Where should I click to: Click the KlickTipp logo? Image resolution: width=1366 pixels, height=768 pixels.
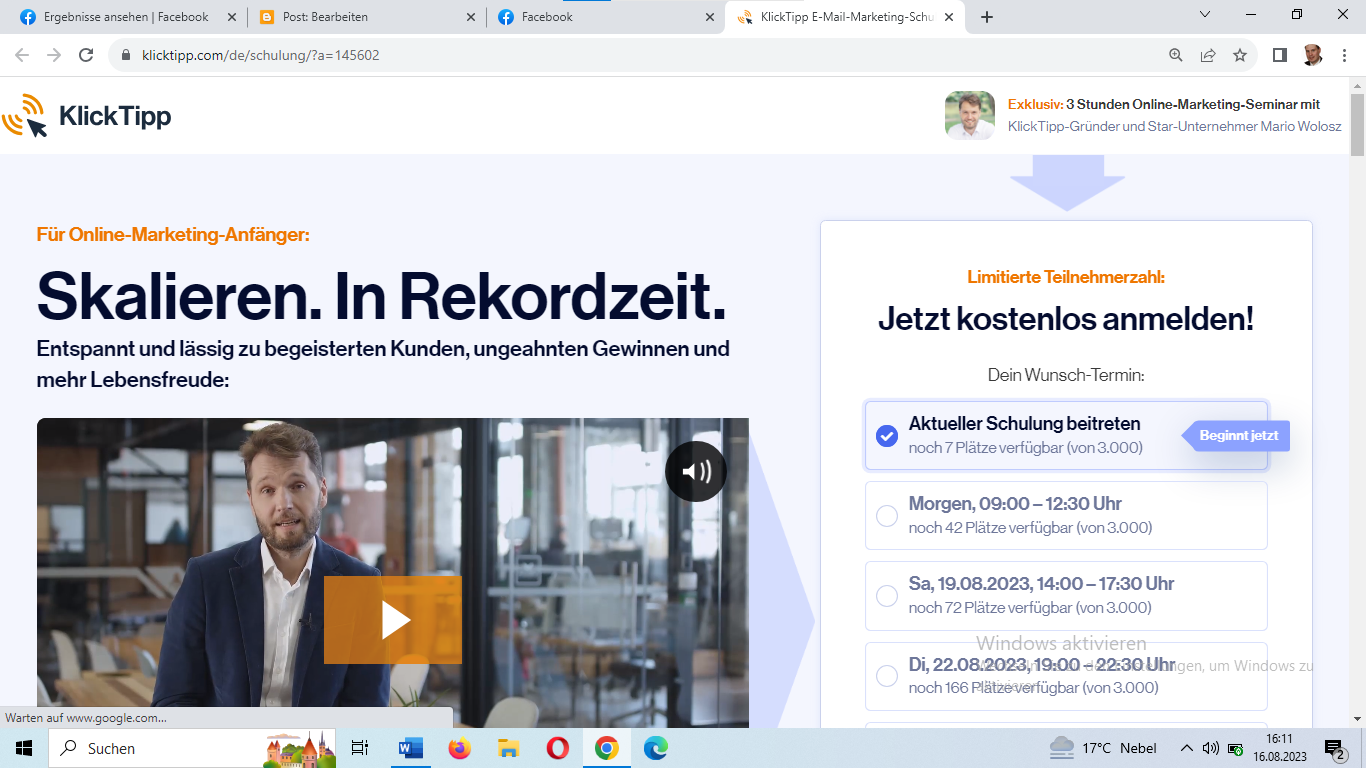point(87,116)
